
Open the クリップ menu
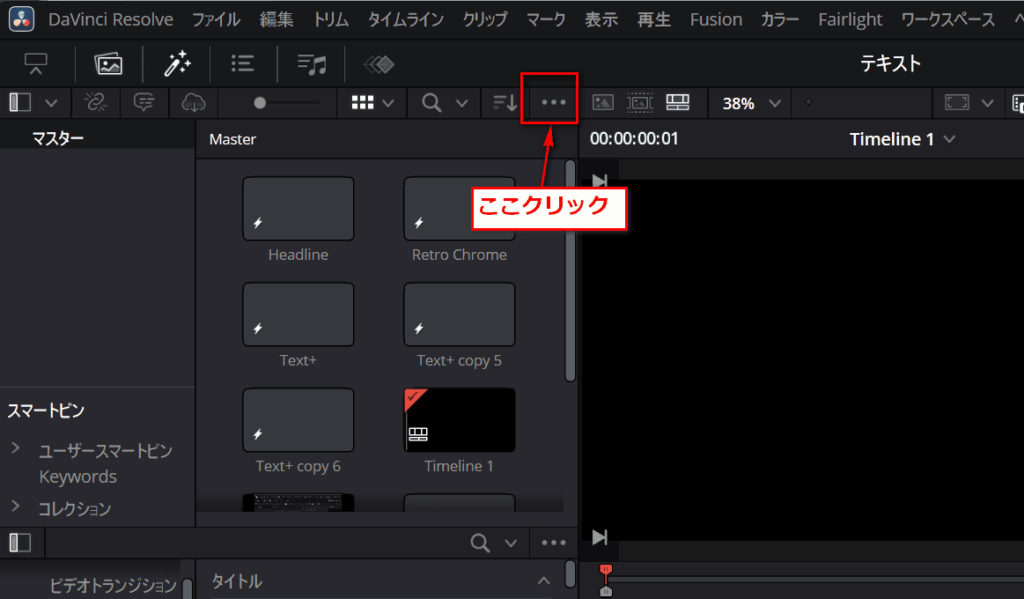pyautogui.click(x=485, y=20)
